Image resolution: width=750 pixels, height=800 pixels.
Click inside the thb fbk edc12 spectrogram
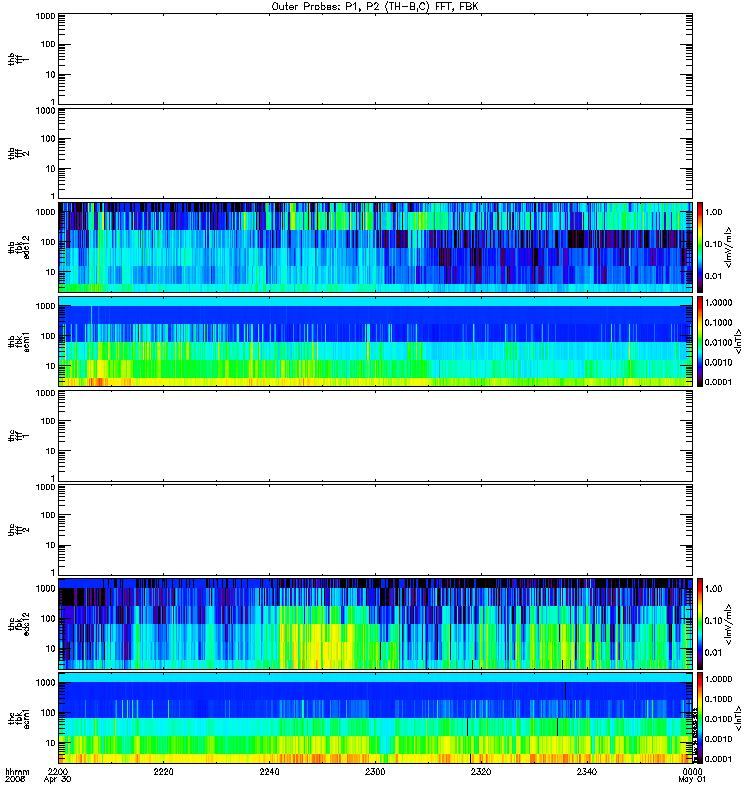click(x=376, y=247)
